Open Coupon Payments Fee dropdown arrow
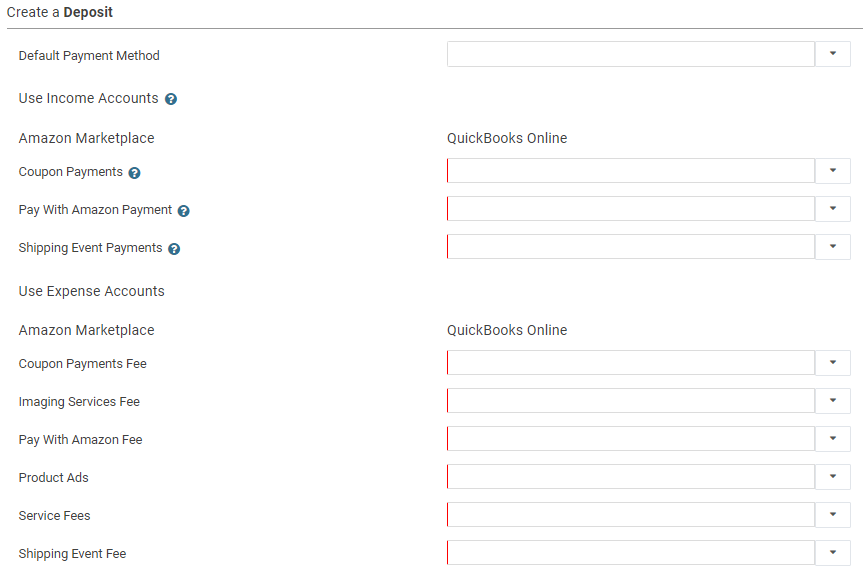 pos(833,363)
